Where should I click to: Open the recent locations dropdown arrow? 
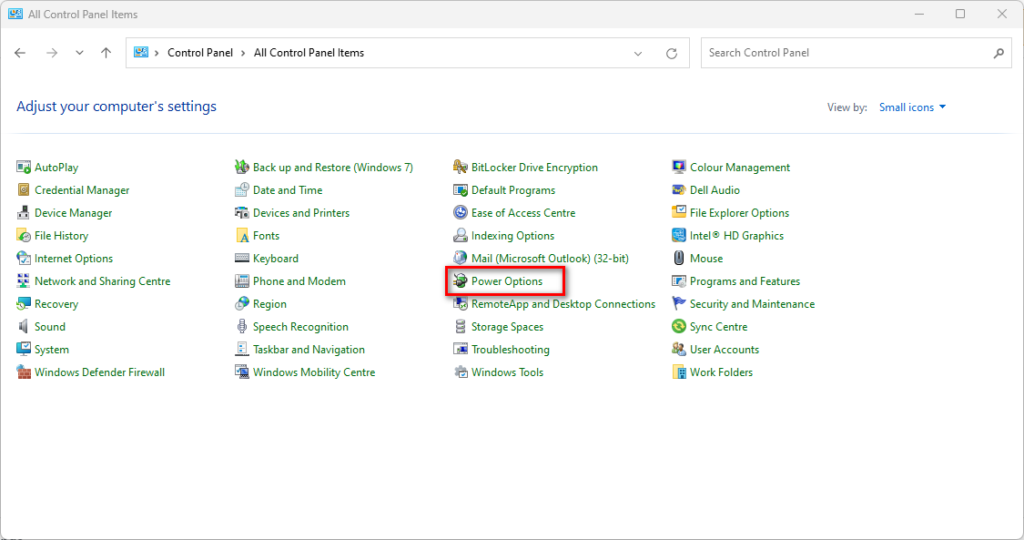[79, 53]
